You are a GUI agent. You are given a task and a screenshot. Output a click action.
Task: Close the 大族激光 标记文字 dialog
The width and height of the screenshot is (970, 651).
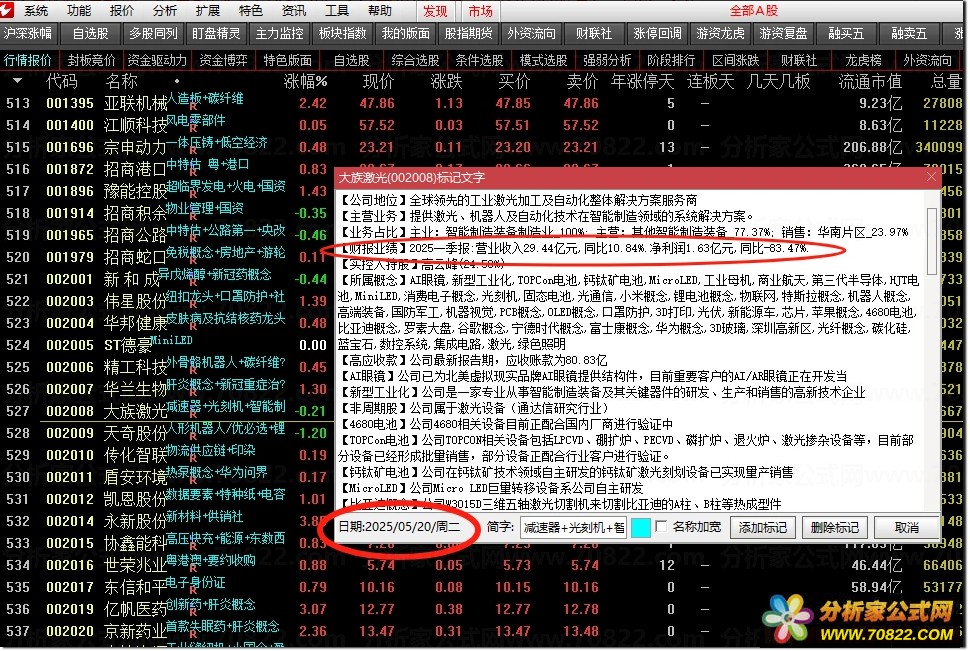click(931, 178)
